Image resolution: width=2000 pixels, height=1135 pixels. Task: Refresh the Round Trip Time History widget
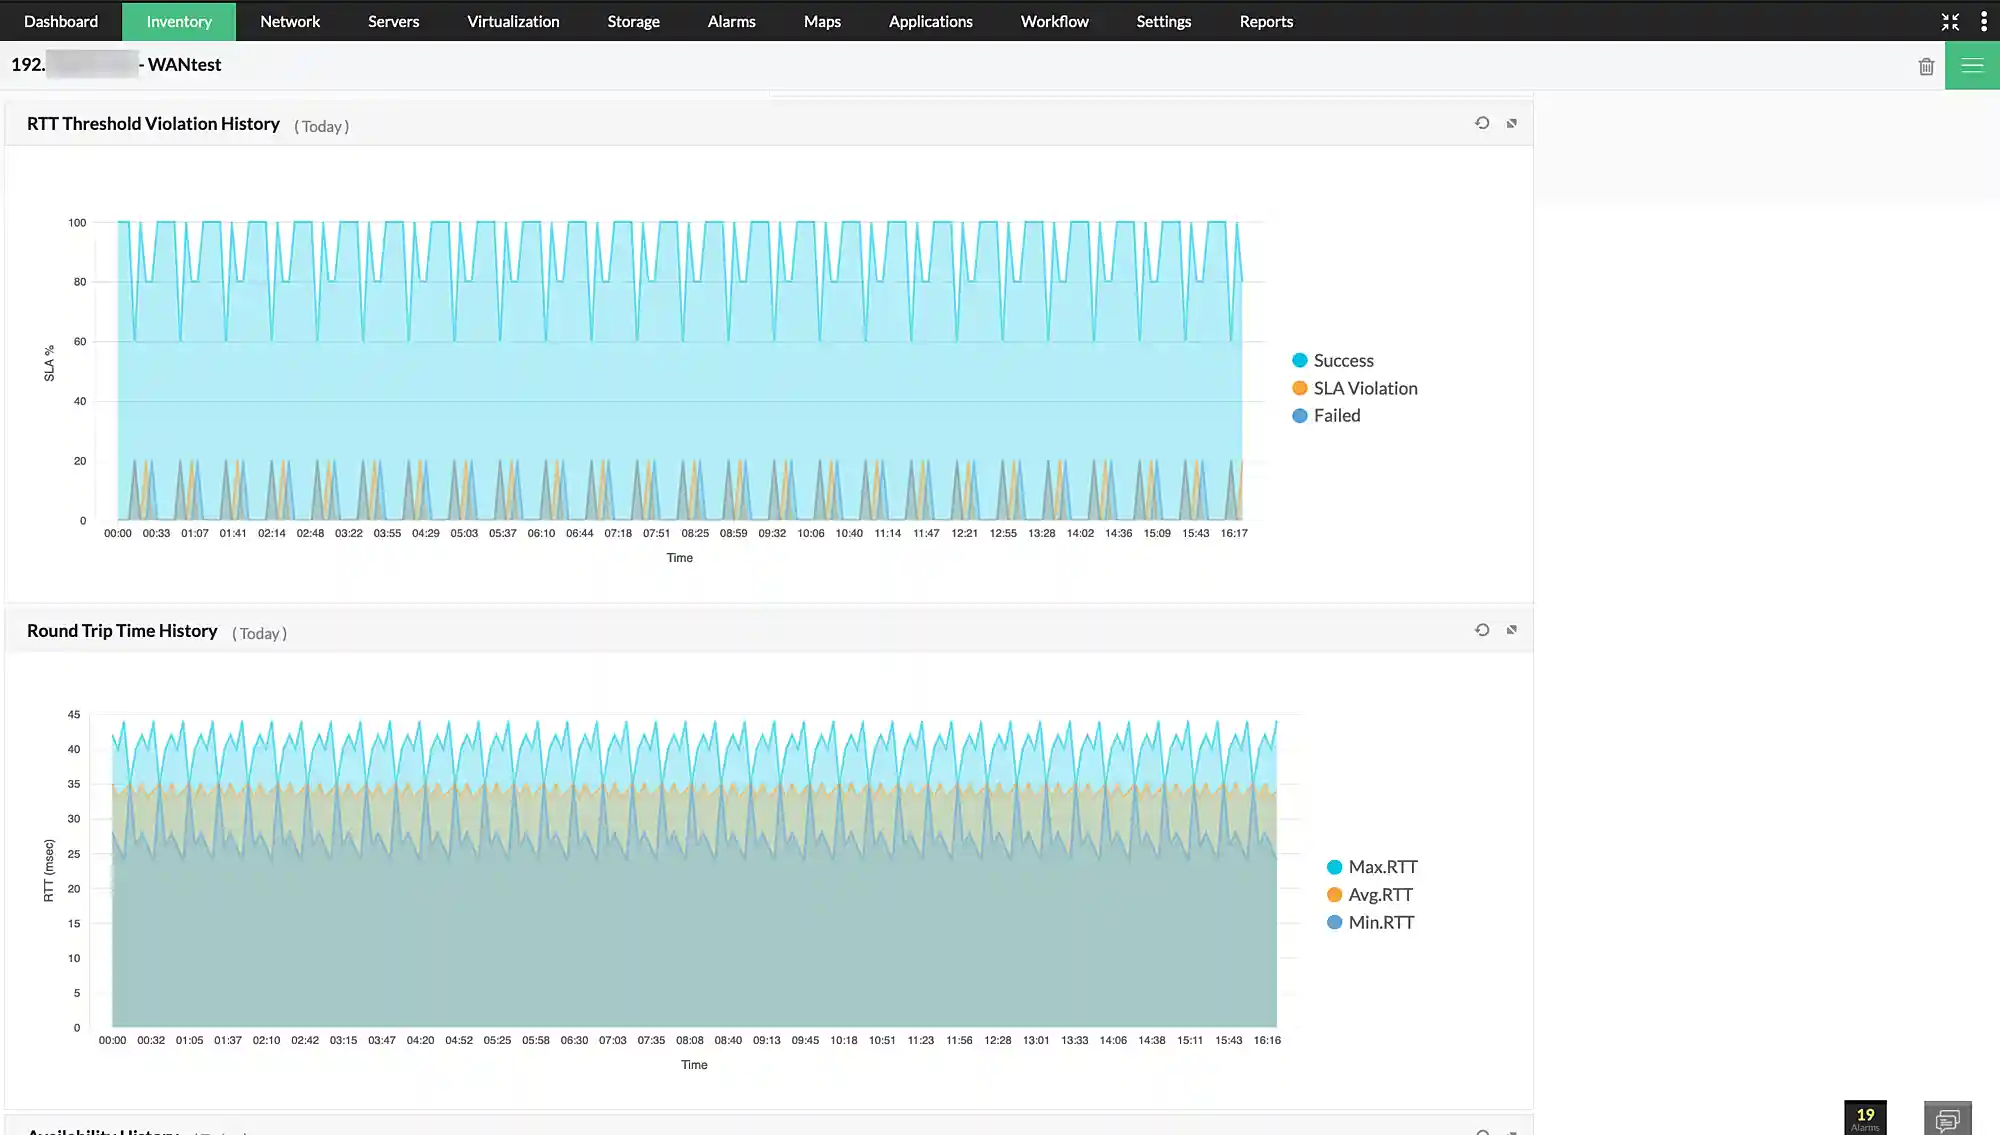point(1482,630)
